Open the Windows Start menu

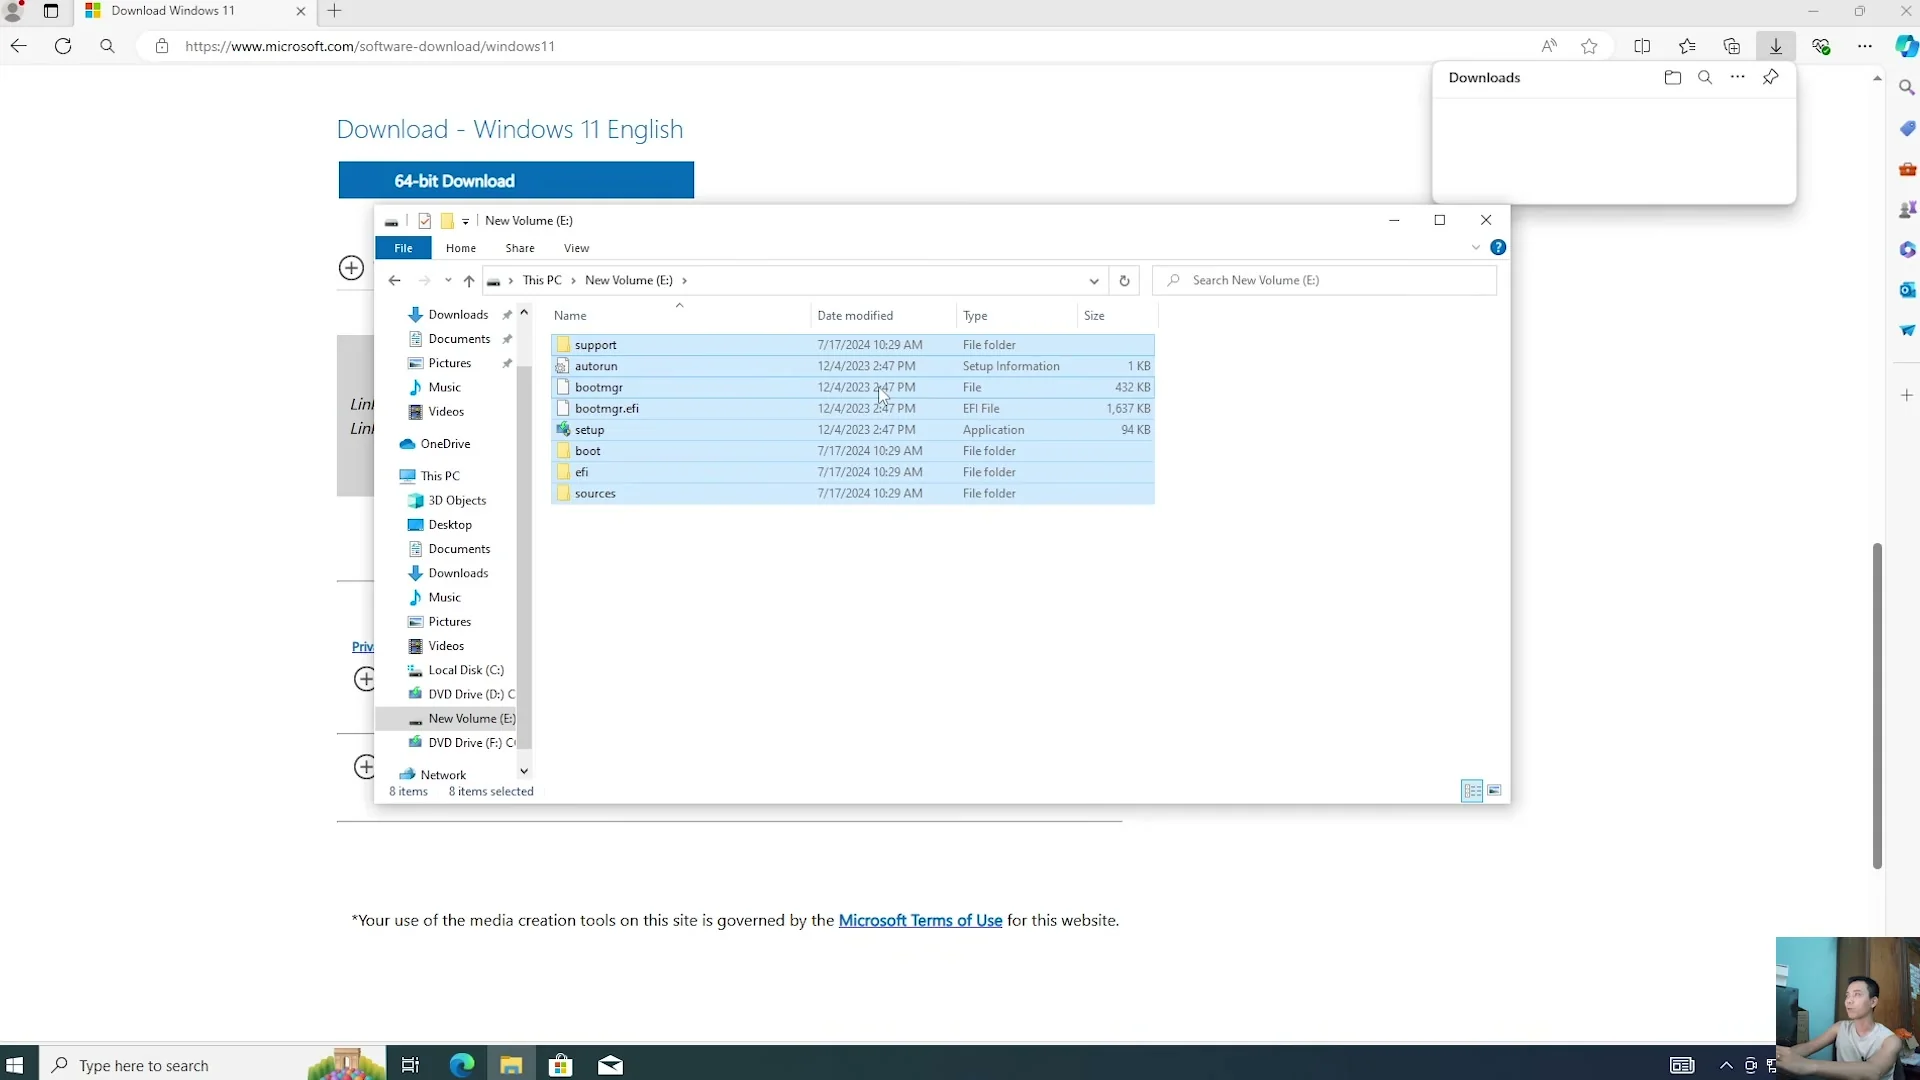(15, 1065)
